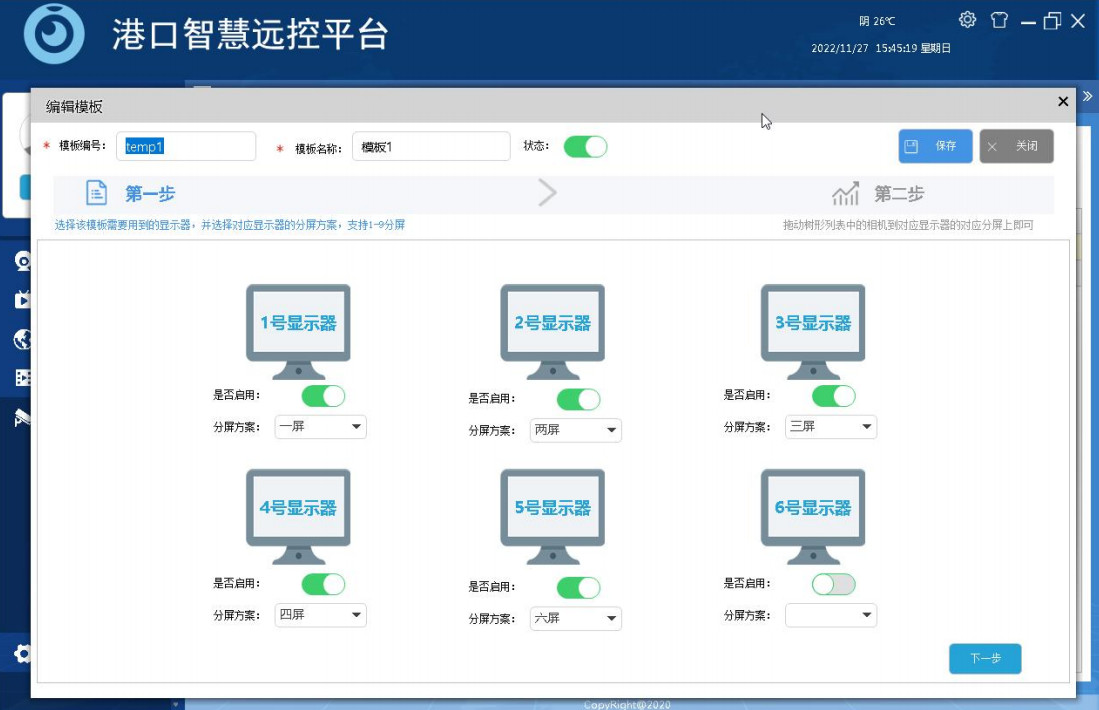The image size is (1099, 710).
Task: Switch to the 第二步 step tab
Action: tap(878, 194)
